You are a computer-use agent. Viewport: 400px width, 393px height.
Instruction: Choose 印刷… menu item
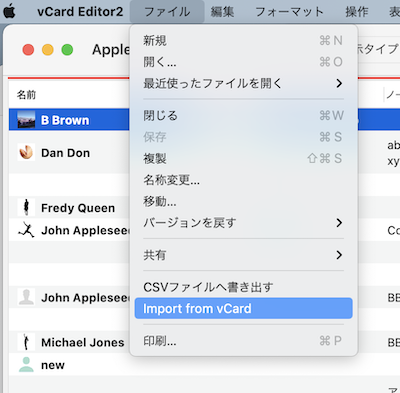(x=244, y=341)
